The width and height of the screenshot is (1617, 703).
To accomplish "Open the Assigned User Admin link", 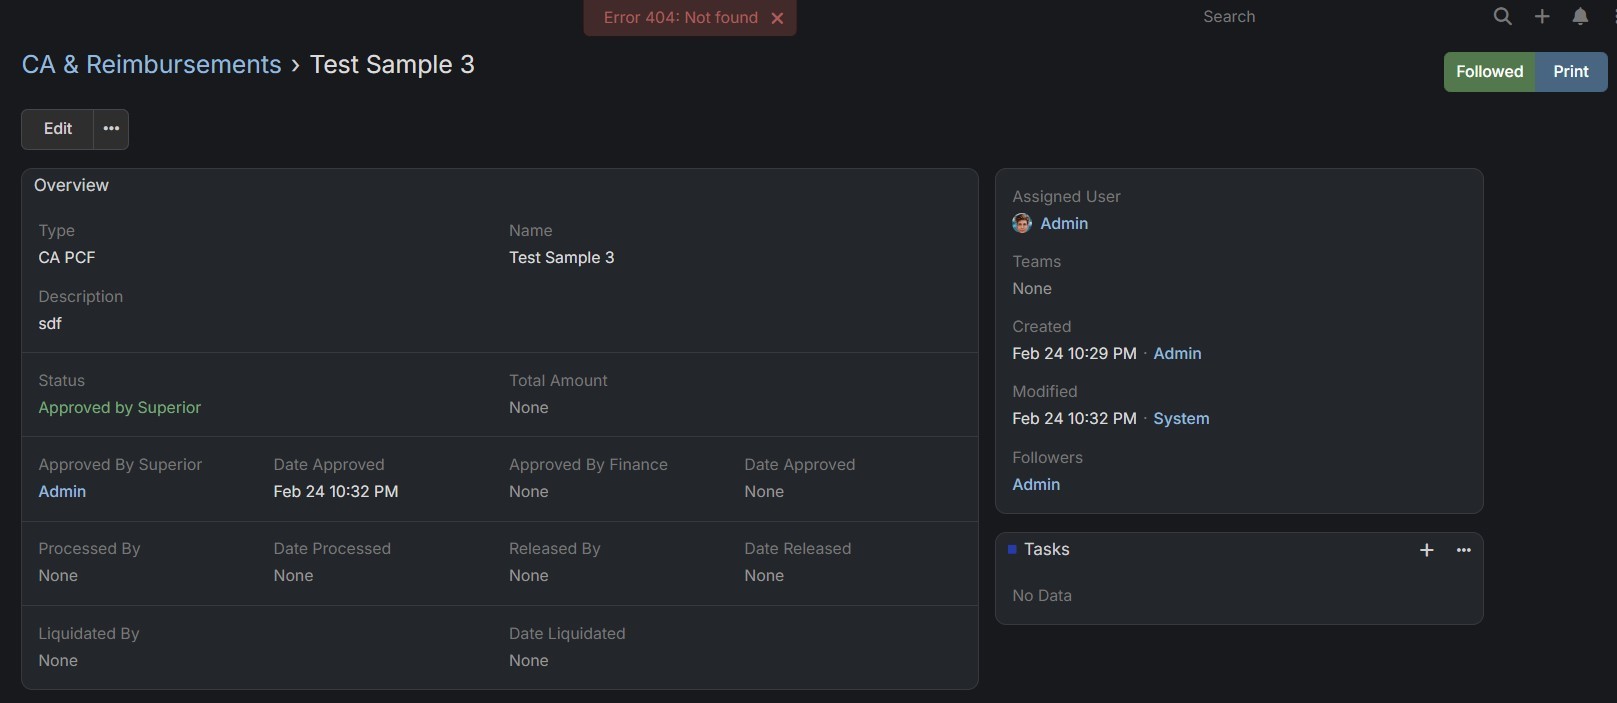I will [1064, 224].
